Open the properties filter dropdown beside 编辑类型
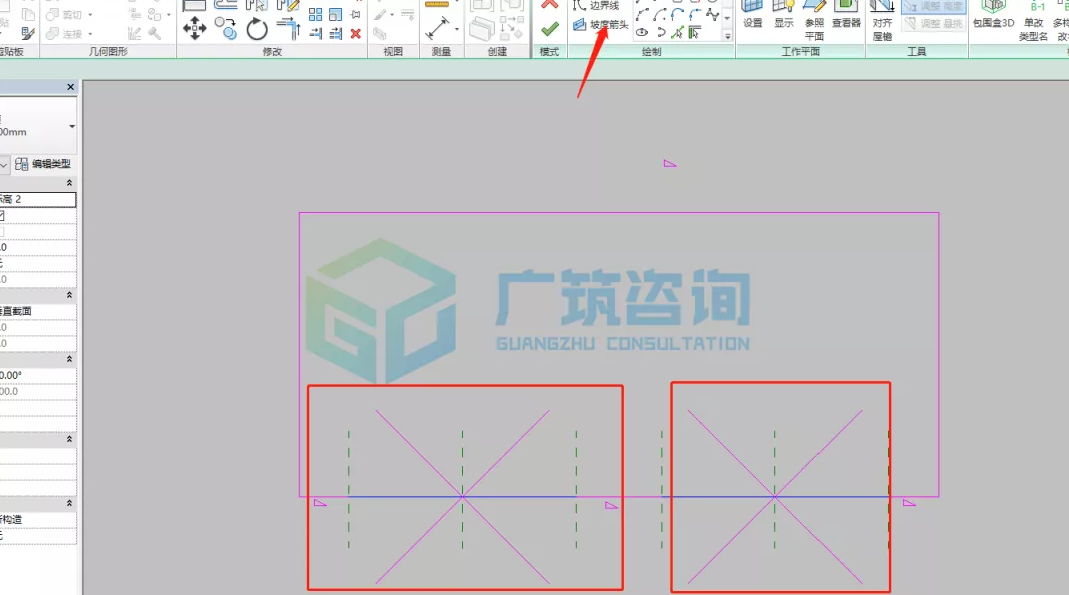The width and height of the screenshot is (1069, 595). (x=4, y=164)
